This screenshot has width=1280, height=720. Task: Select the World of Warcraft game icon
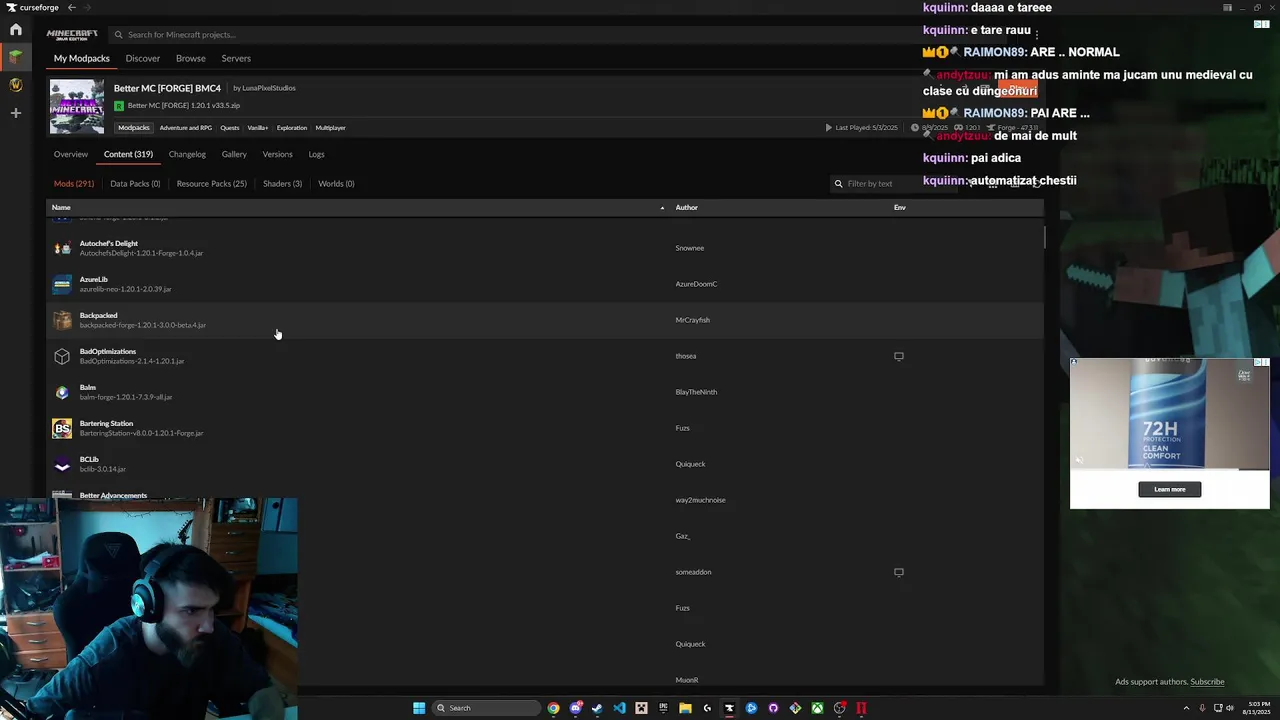pyautogui.click(x=16, y=85)
